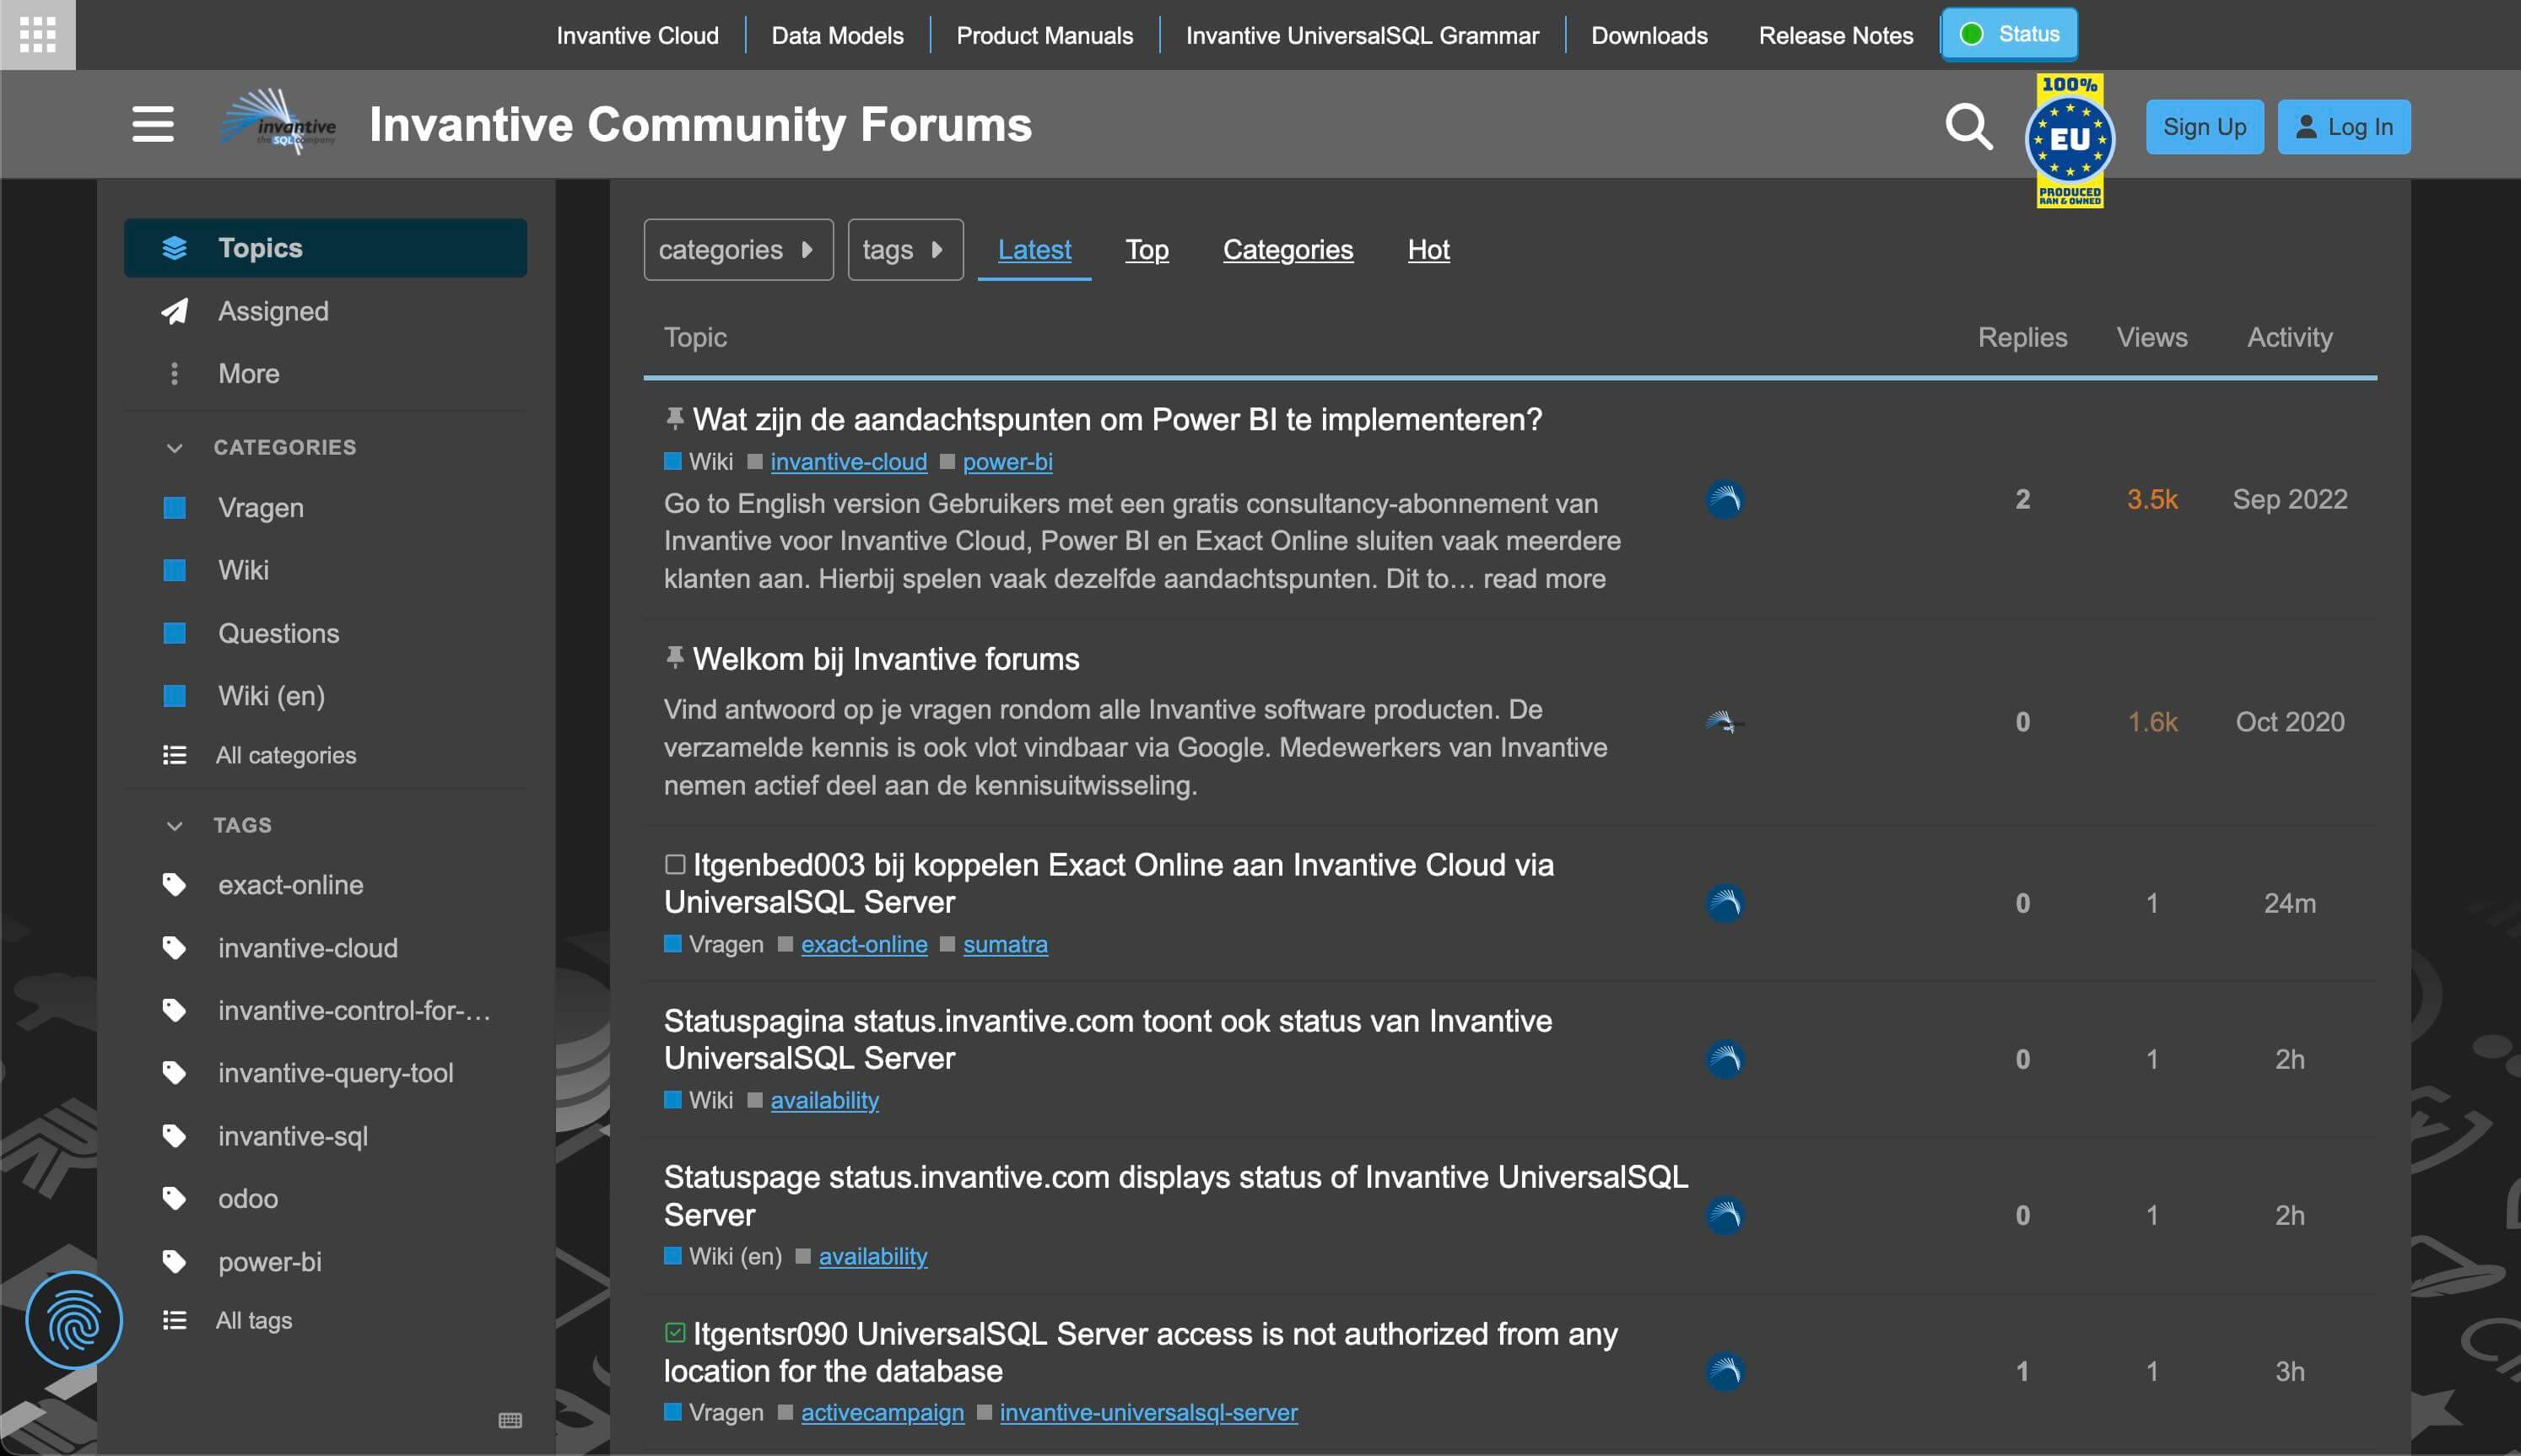Open the categories filter dropdown
The width and height of the screenshot is (2521, 1456).
pyautogui.click(x=738, y=249)
